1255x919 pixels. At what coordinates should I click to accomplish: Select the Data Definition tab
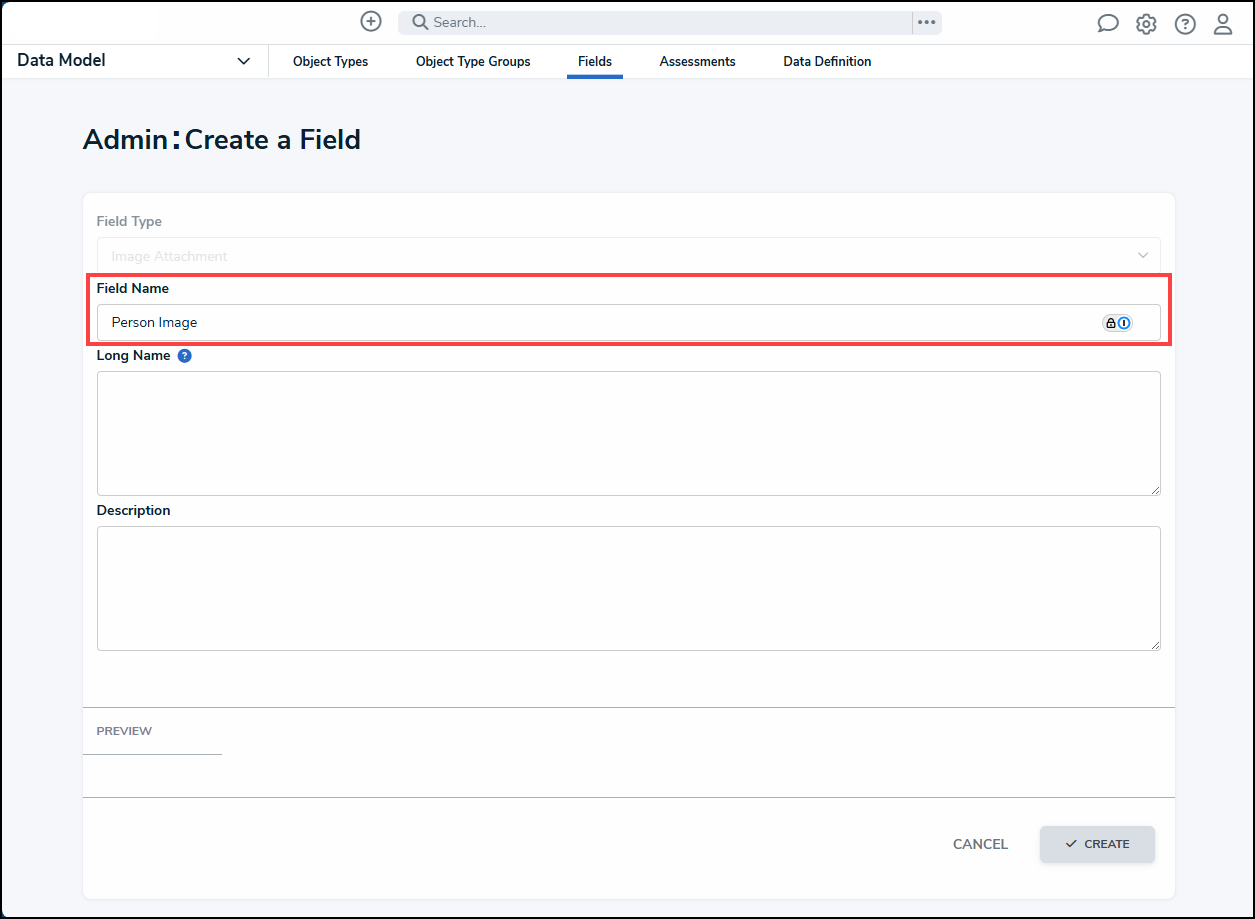coord(827,62)
